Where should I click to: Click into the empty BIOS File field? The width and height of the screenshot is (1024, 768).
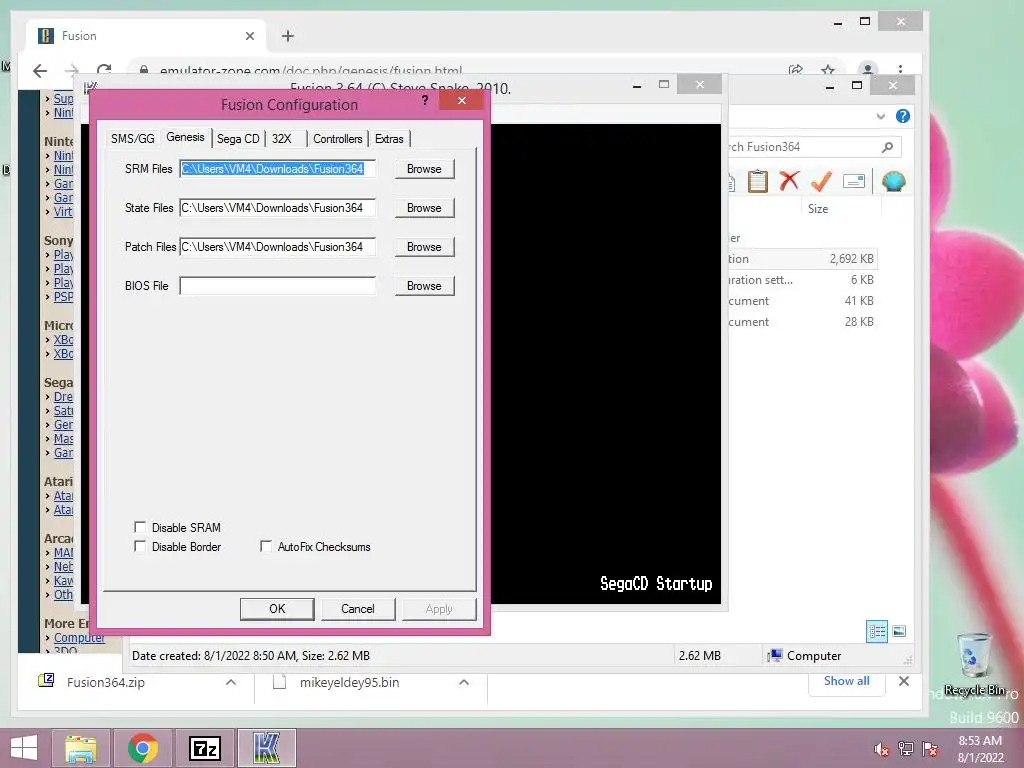click(278, 286)
